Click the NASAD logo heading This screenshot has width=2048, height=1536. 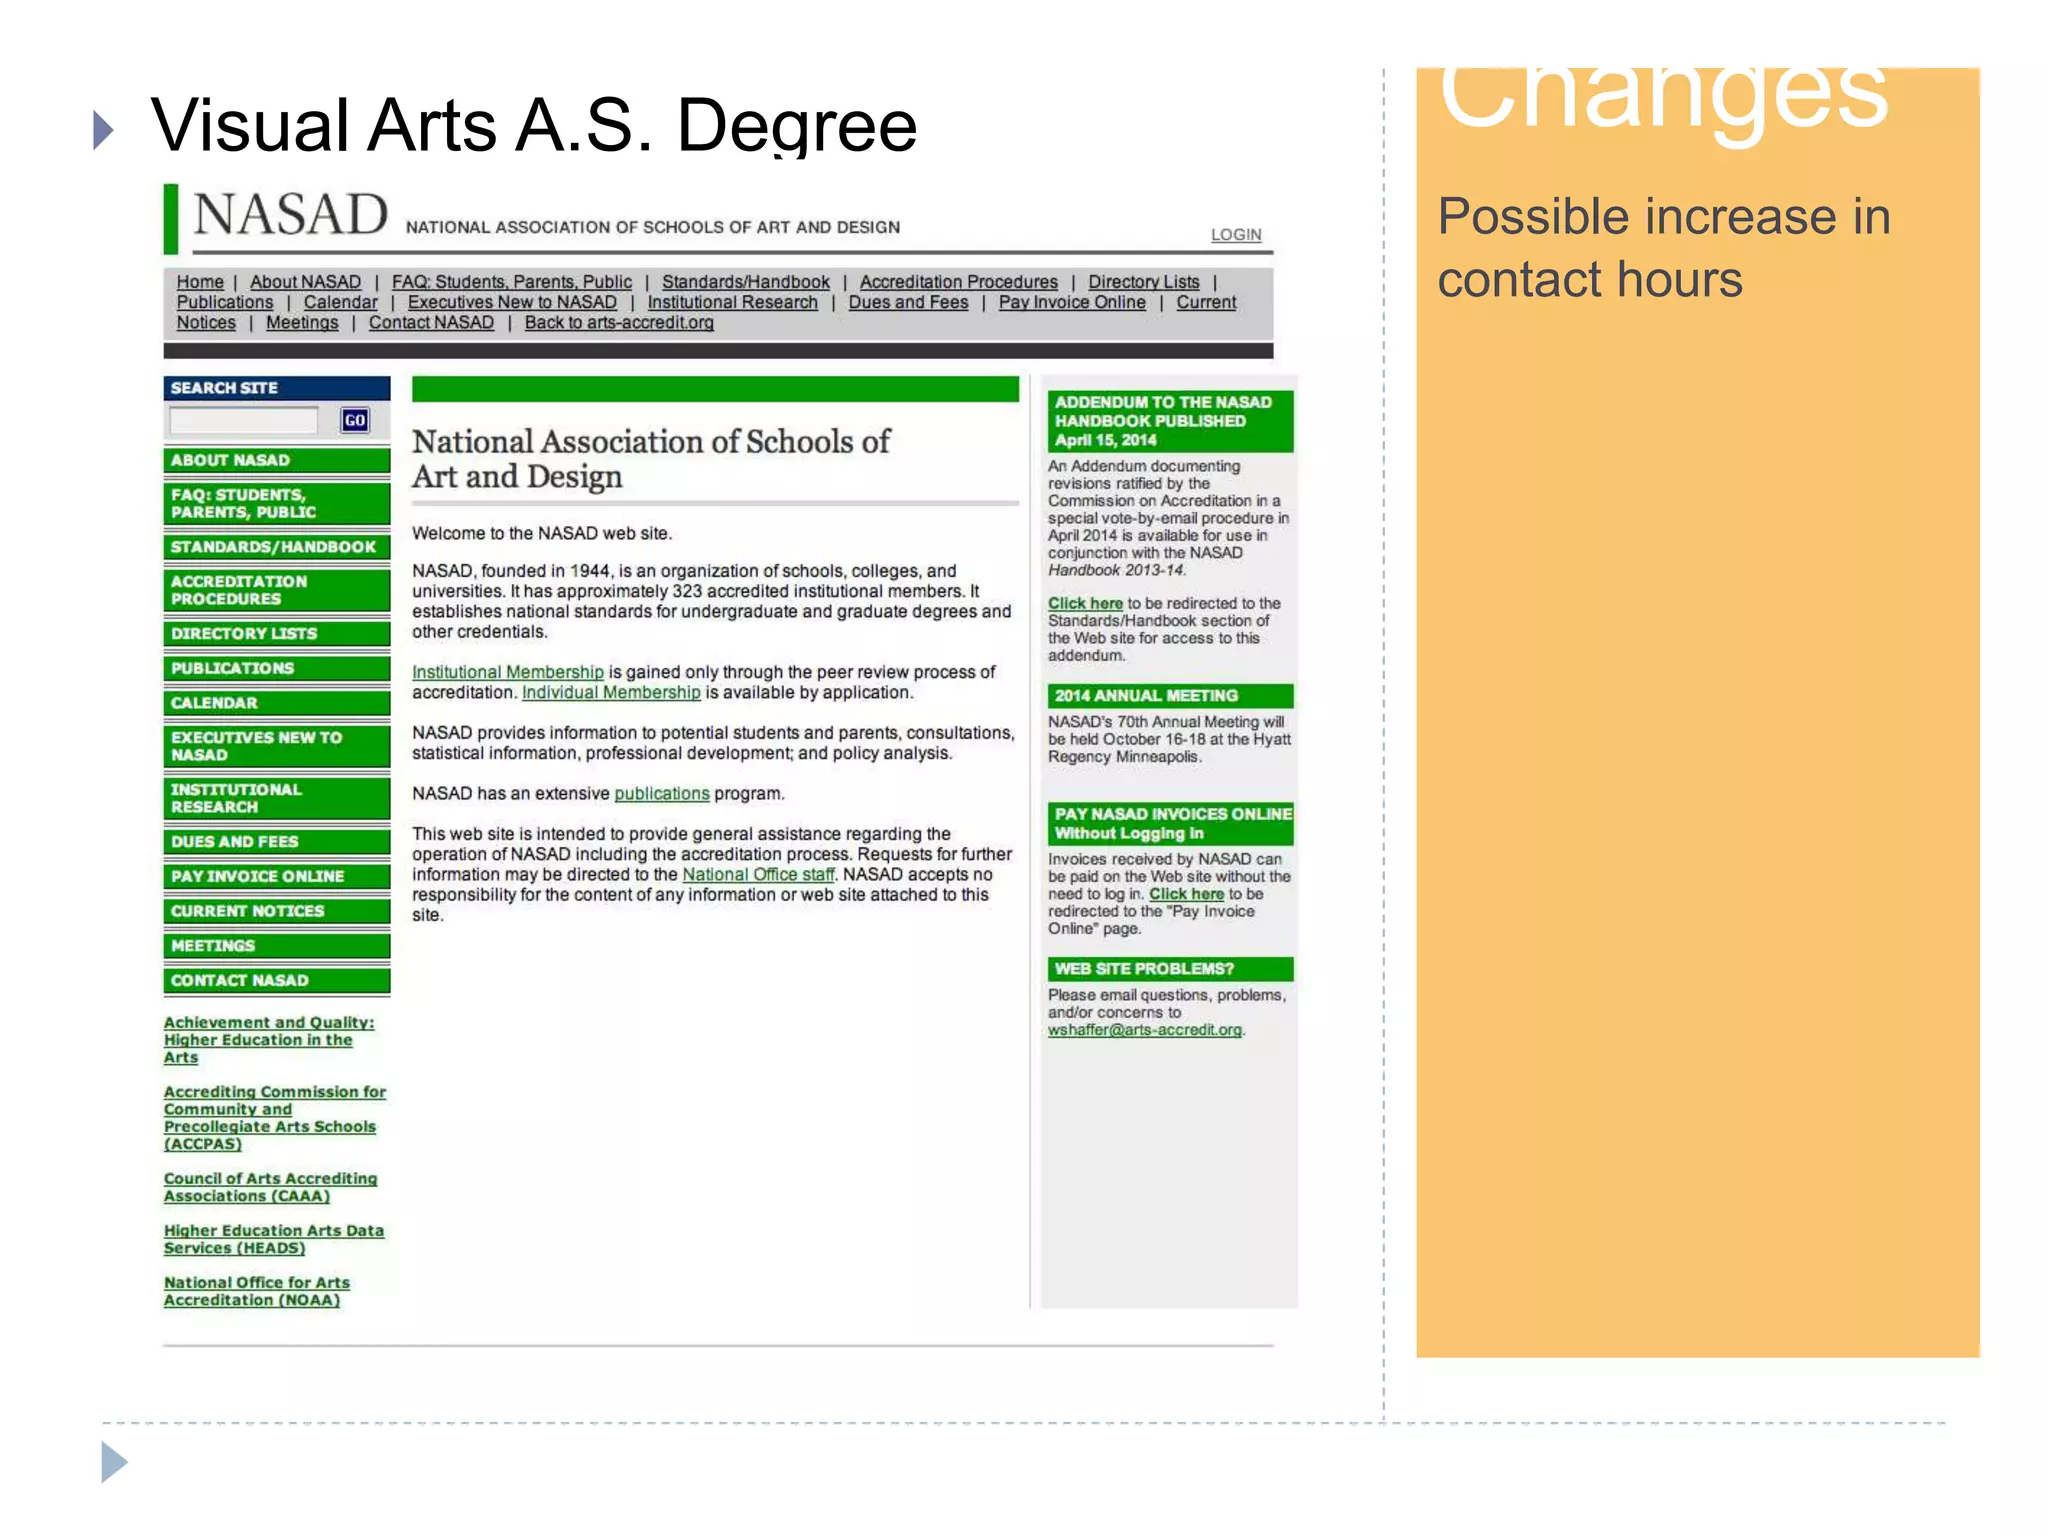(290, 215)
